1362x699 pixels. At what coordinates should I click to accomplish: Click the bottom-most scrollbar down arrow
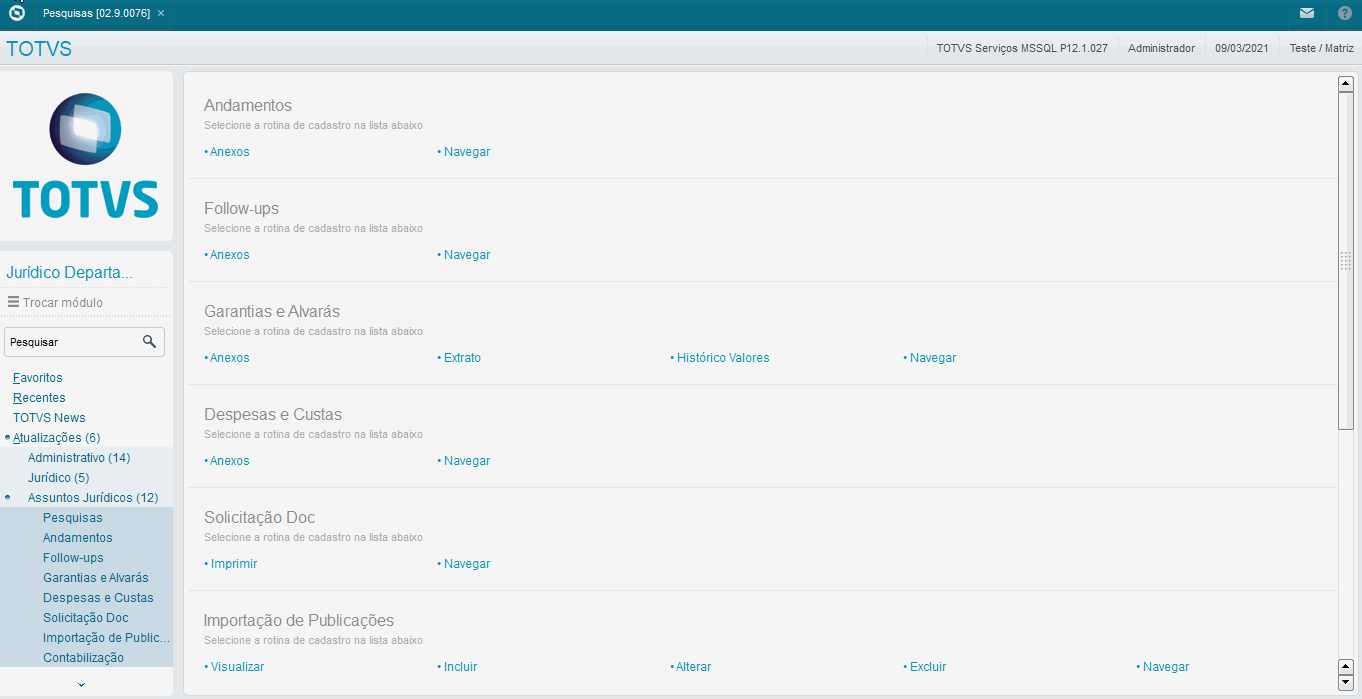click(x=1345, y=683)
